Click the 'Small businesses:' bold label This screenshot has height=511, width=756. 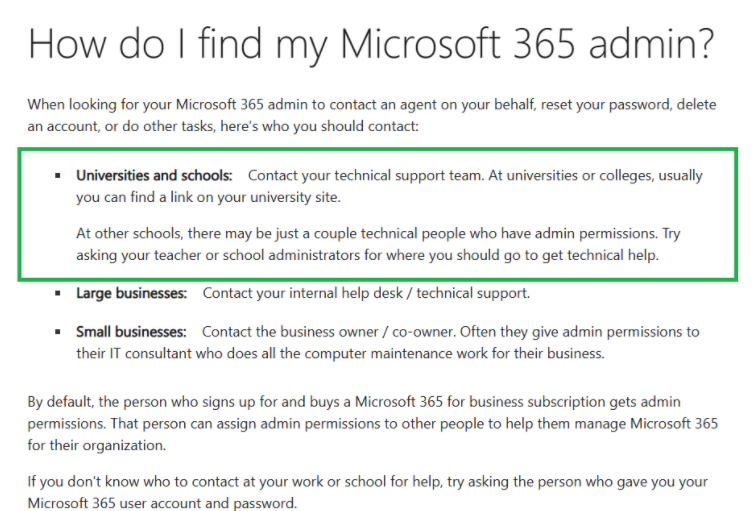pos(131,332)
